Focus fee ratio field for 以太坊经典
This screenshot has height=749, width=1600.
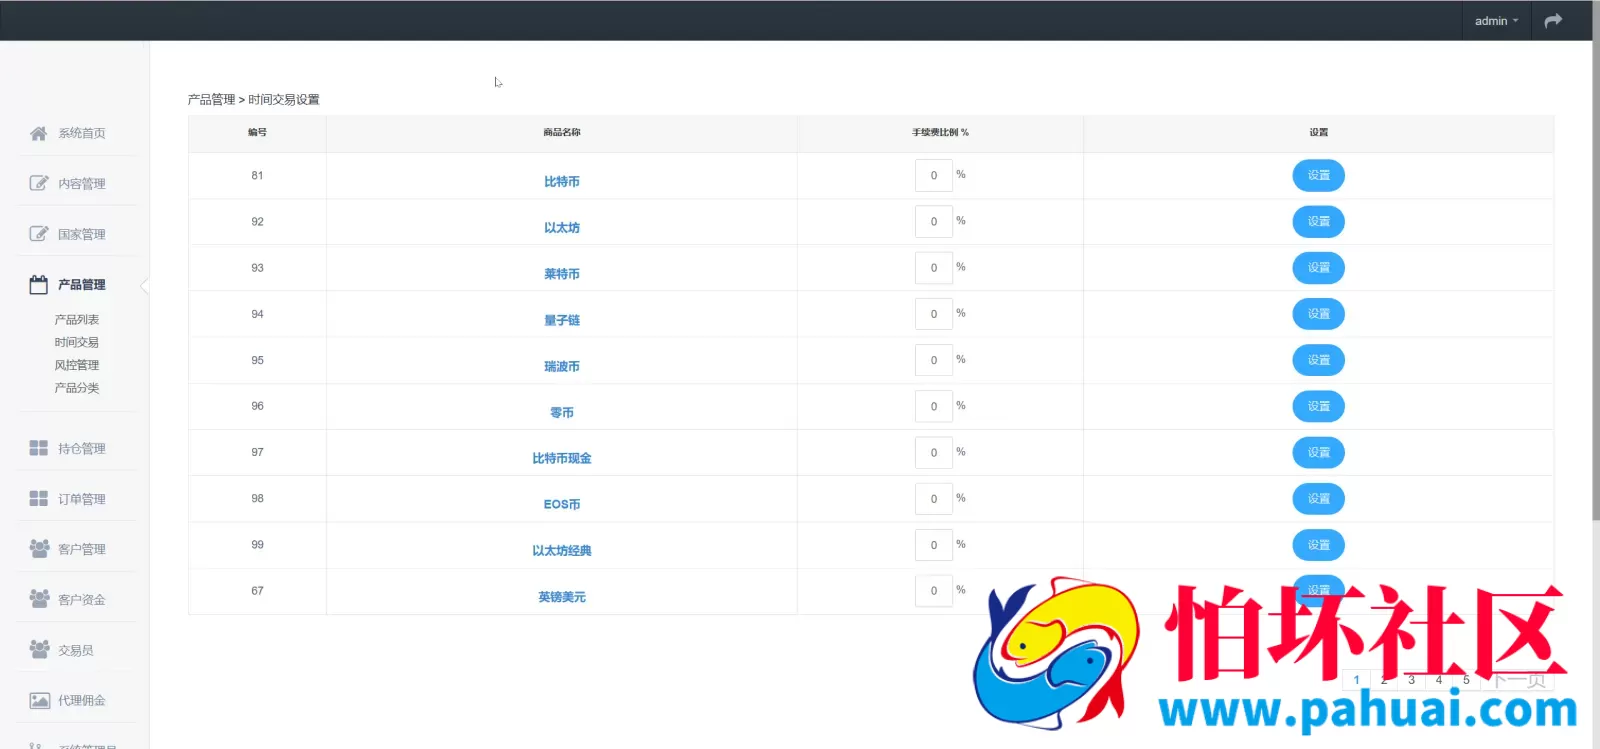tap(934, 545)
